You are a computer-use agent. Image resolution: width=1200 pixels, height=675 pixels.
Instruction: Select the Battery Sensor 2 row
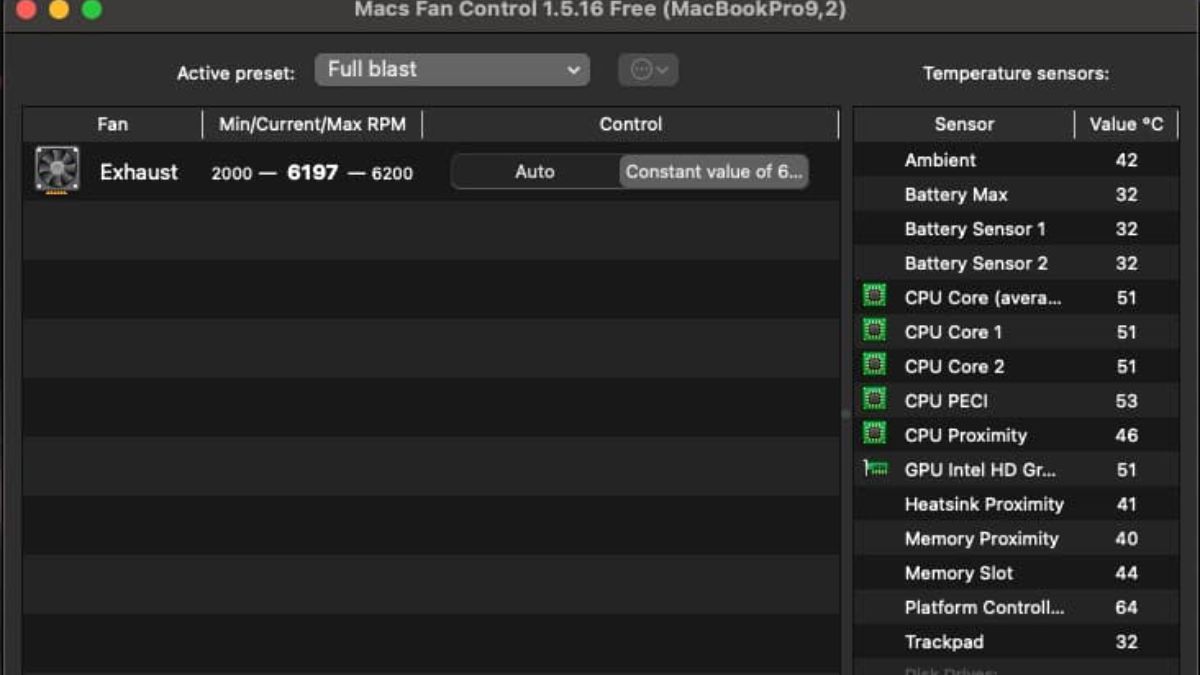click(x=1016, y=263)
